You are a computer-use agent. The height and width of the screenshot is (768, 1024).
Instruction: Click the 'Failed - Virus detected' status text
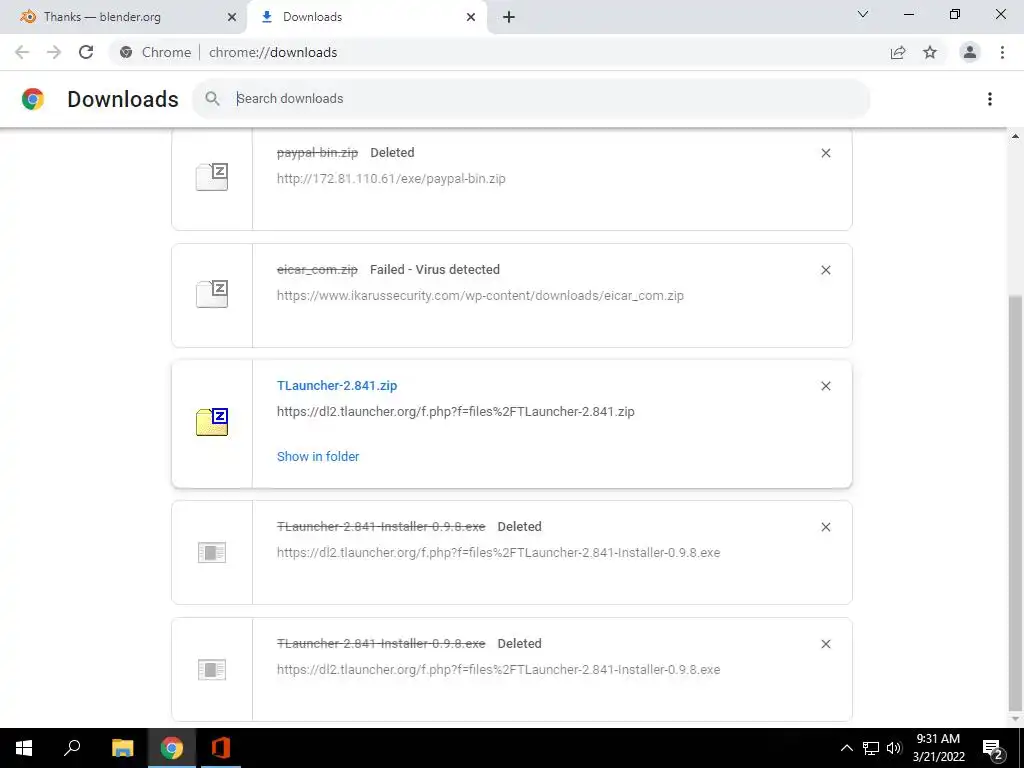(x=435, y=270)
